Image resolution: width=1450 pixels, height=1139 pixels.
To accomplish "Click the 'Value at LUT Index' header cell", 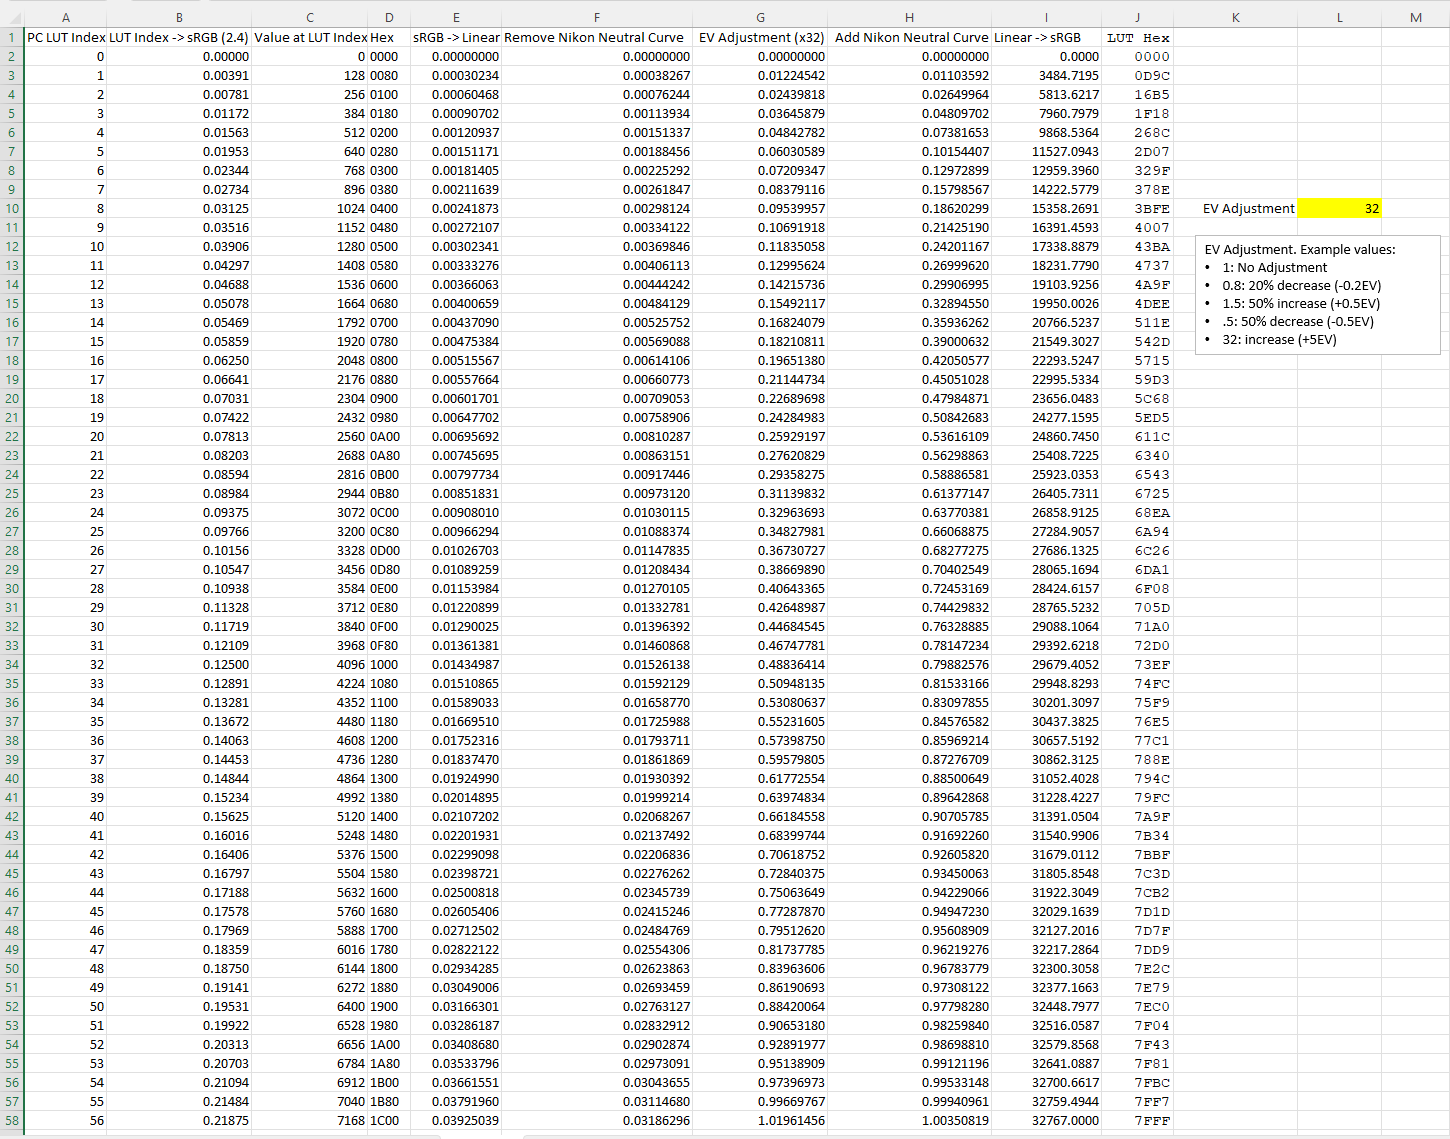I will (x=310, y=37).
